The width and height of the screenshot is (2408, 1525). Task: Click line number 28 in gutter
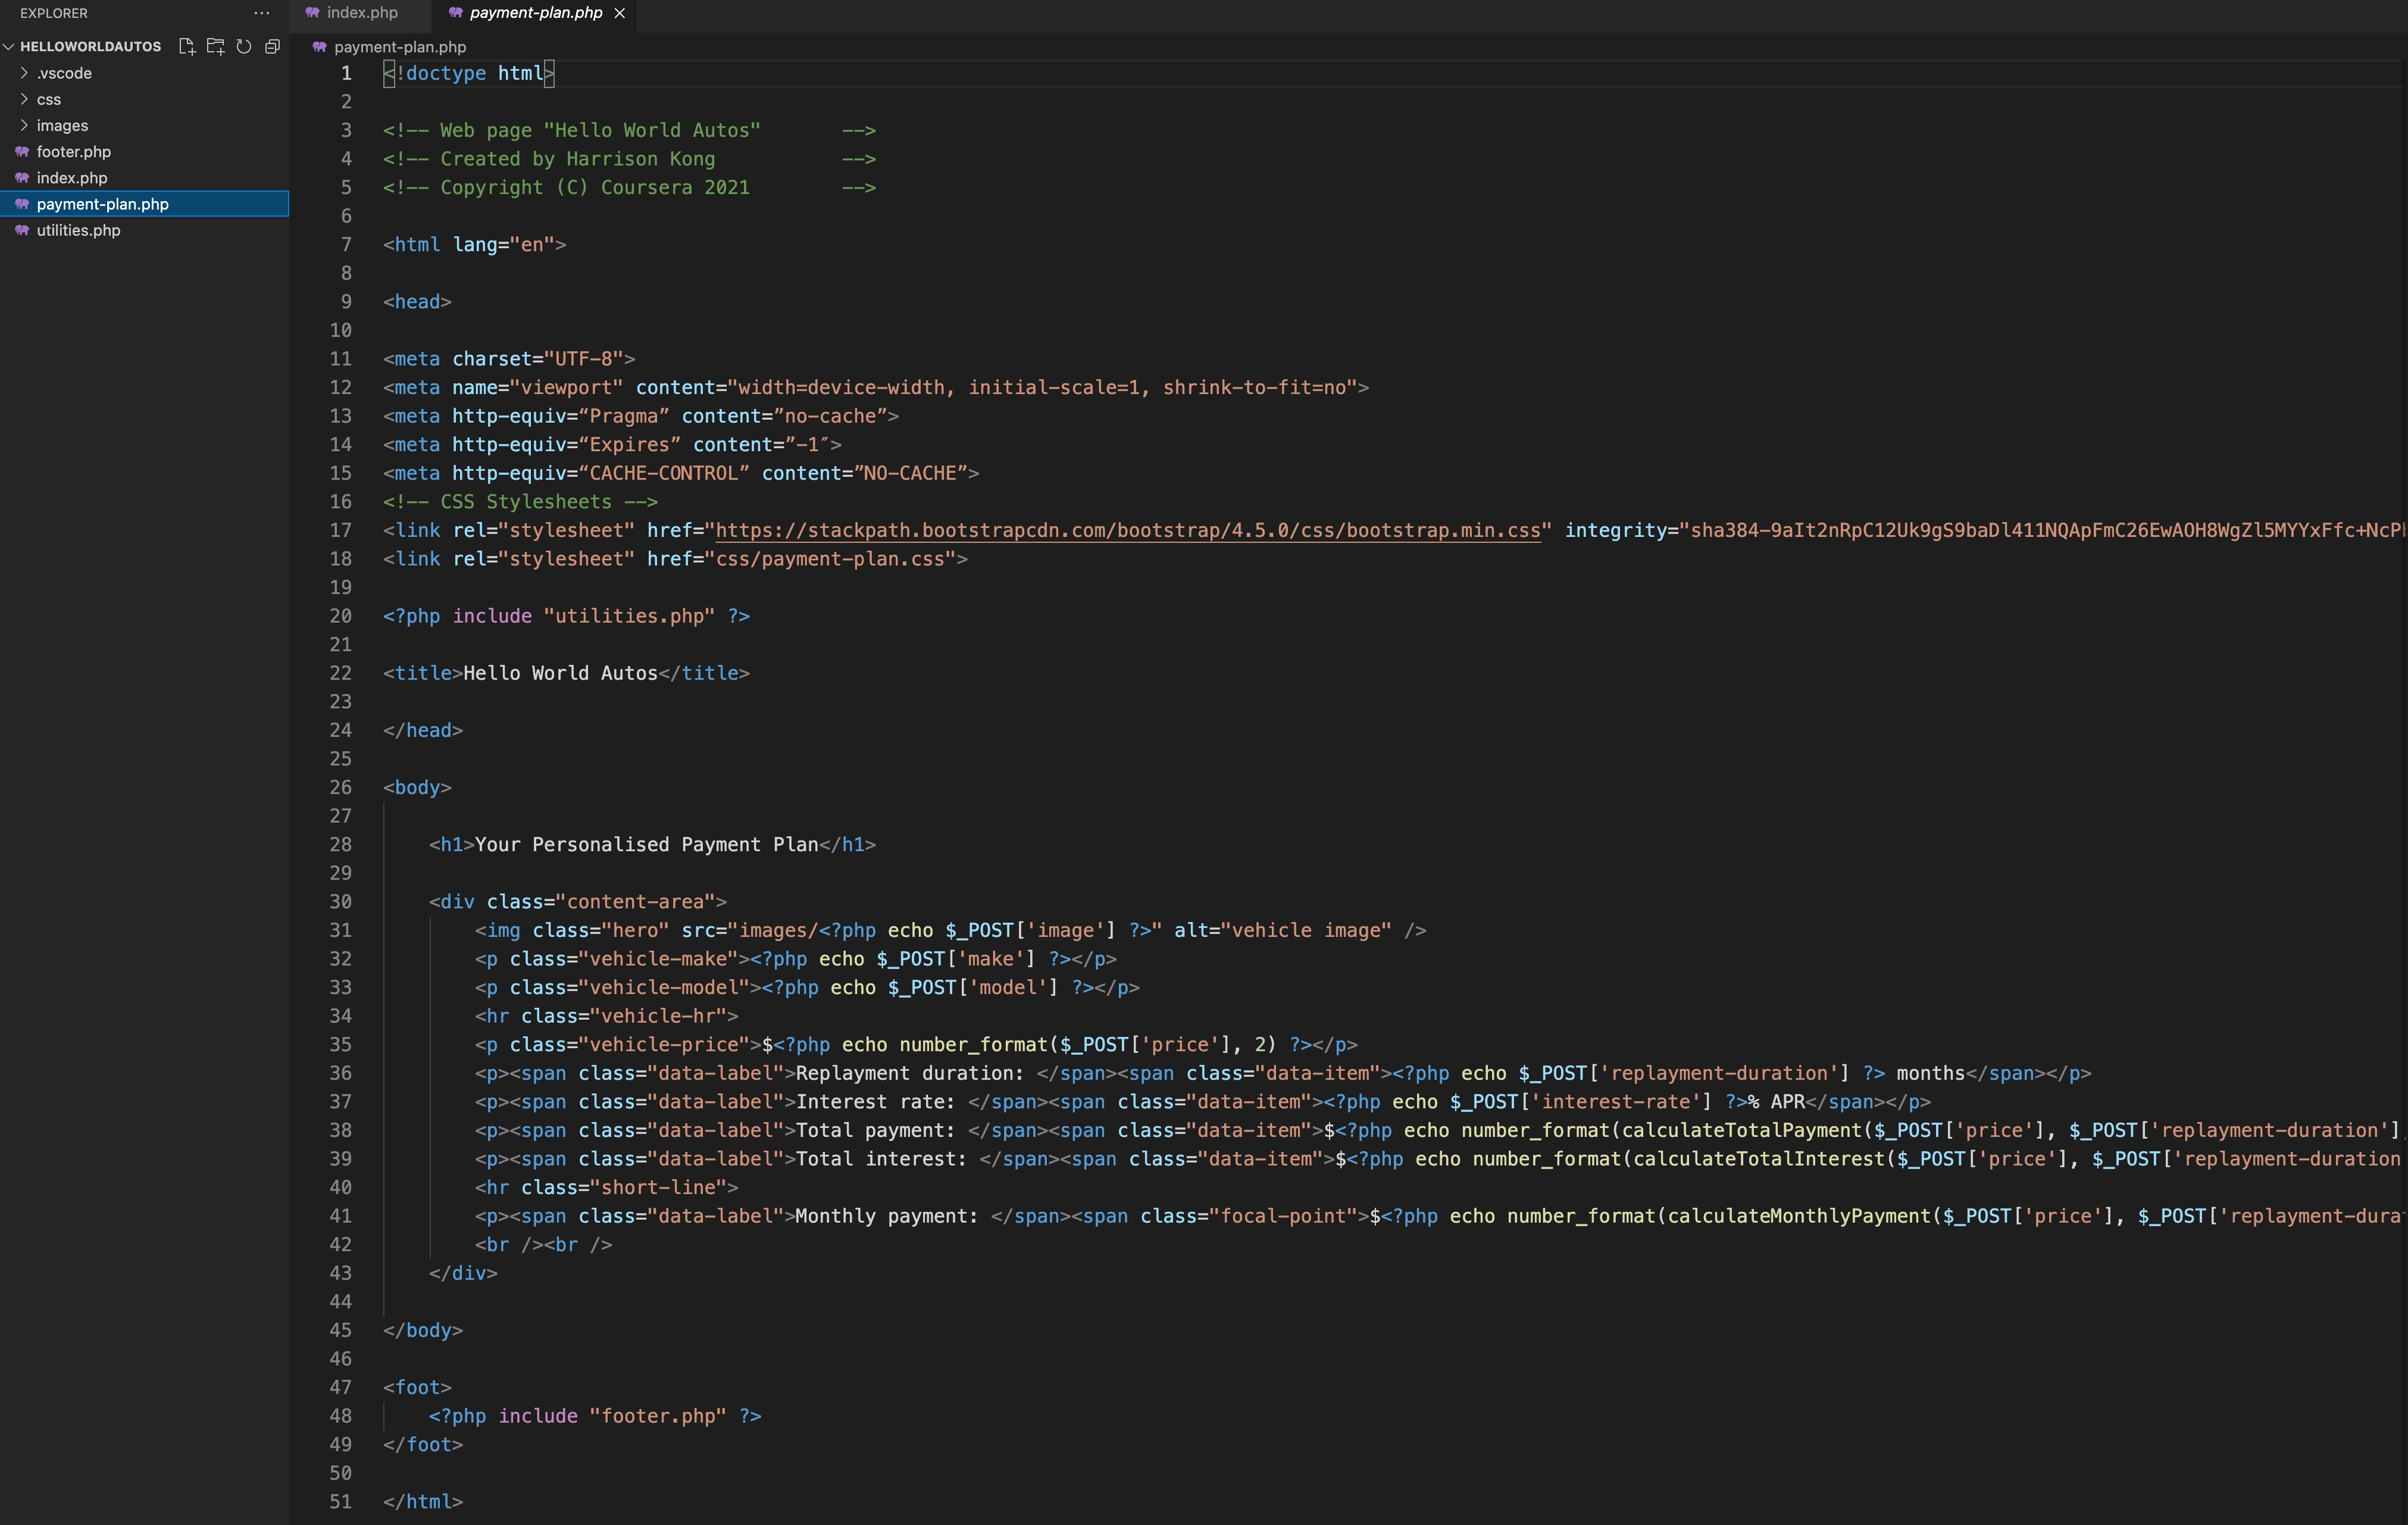[340, 844]
